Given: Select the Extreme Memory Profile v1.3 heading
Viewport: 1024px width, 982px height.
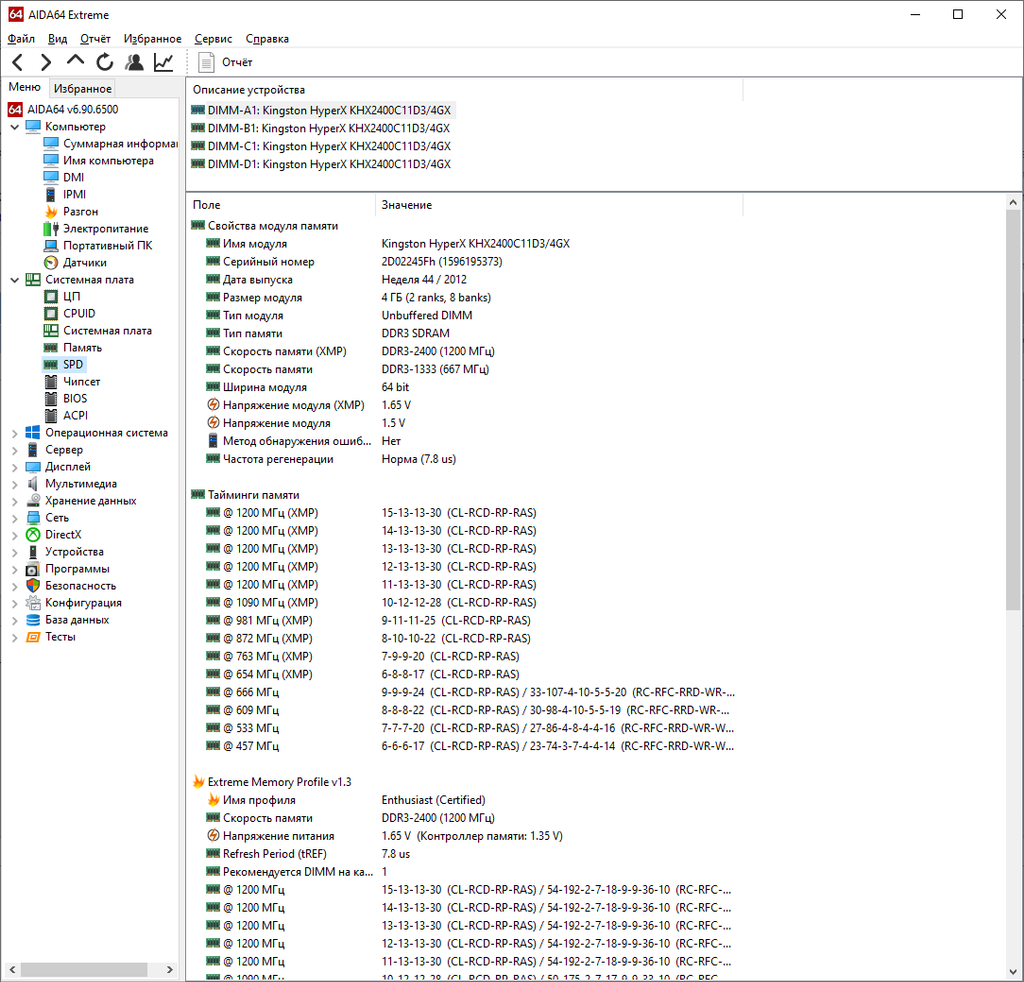Looking at the screenshot, I should point(272,782).
